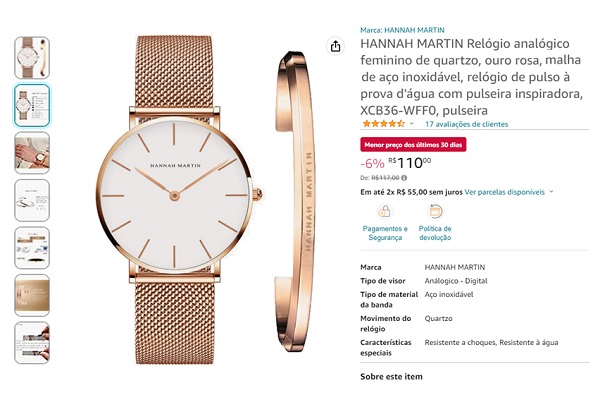Expand the star rating dropdown arrow
The height and width of the screenshot is (400, 600).
[412, 124]
